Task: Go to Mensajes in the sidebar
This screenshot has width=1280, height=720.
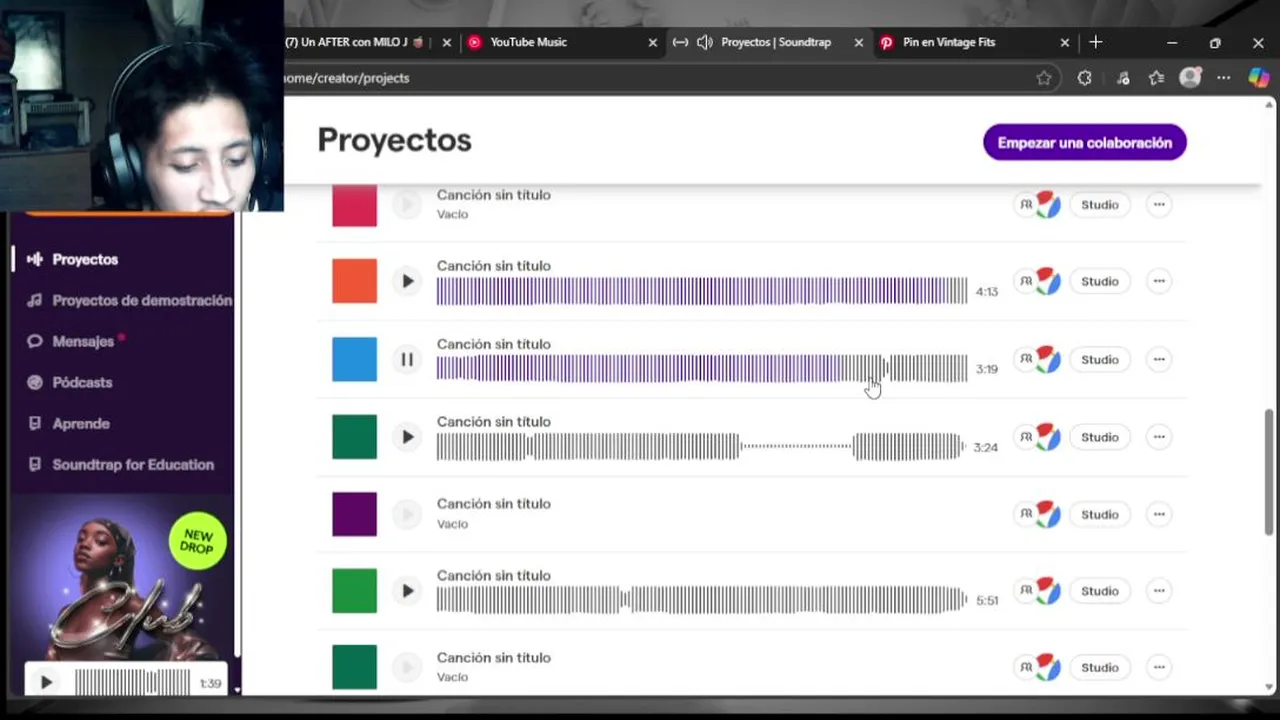Action: (x=83, y=341)
